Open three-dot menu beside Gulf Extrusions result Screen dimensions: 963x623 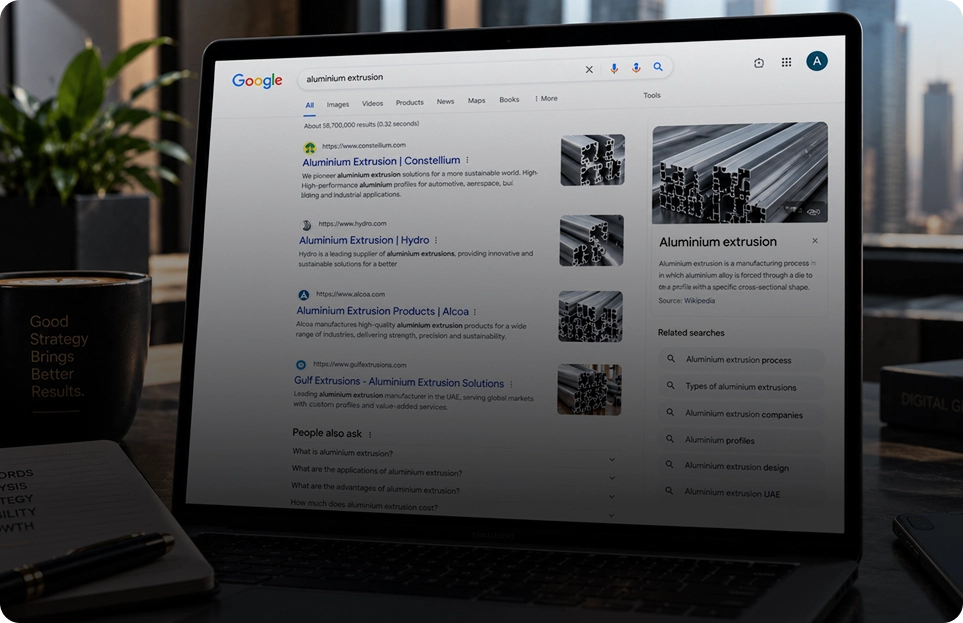511,384
